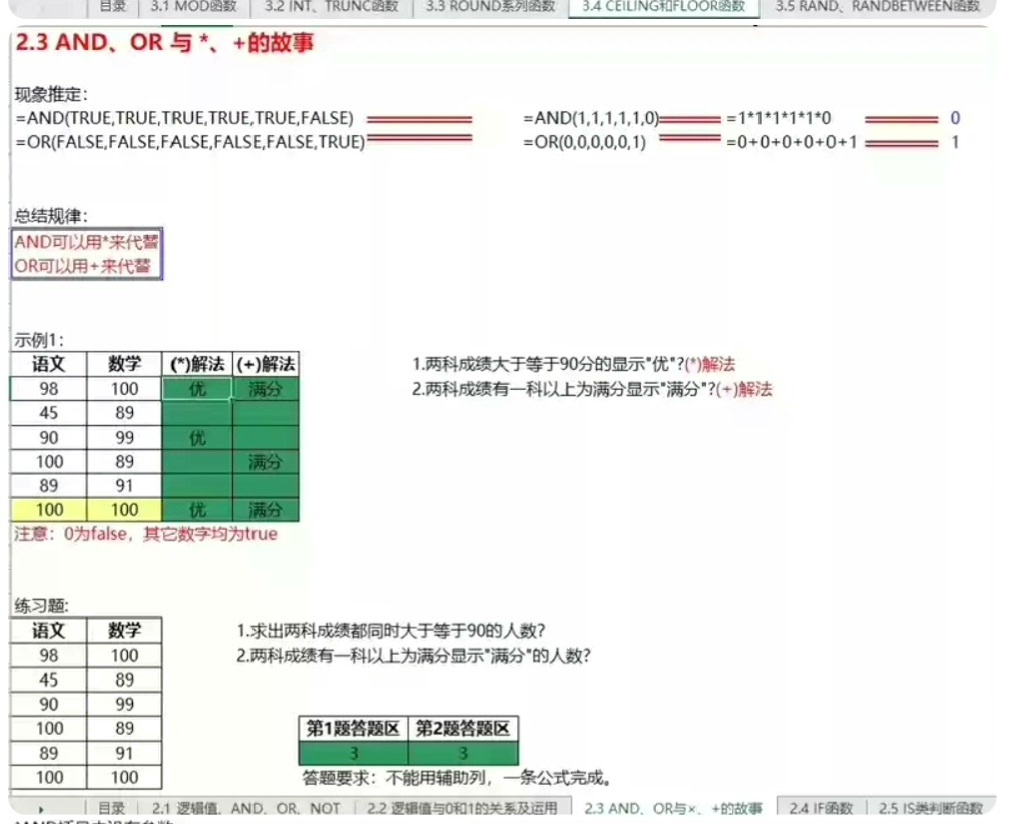Select cell 99 in 练习题 table
The width and height of the screenshot is (1012, 824).
[124, 704]
